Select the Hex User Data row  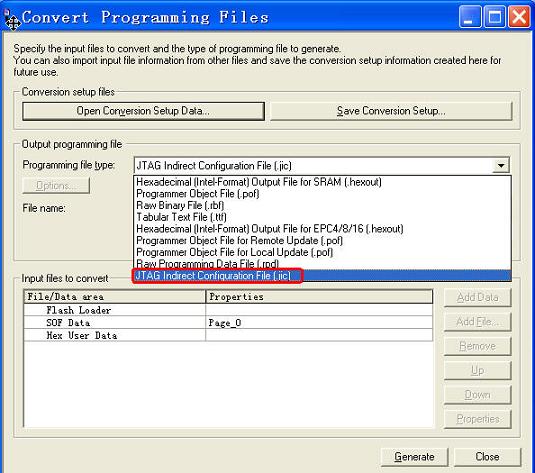[228, 335]
